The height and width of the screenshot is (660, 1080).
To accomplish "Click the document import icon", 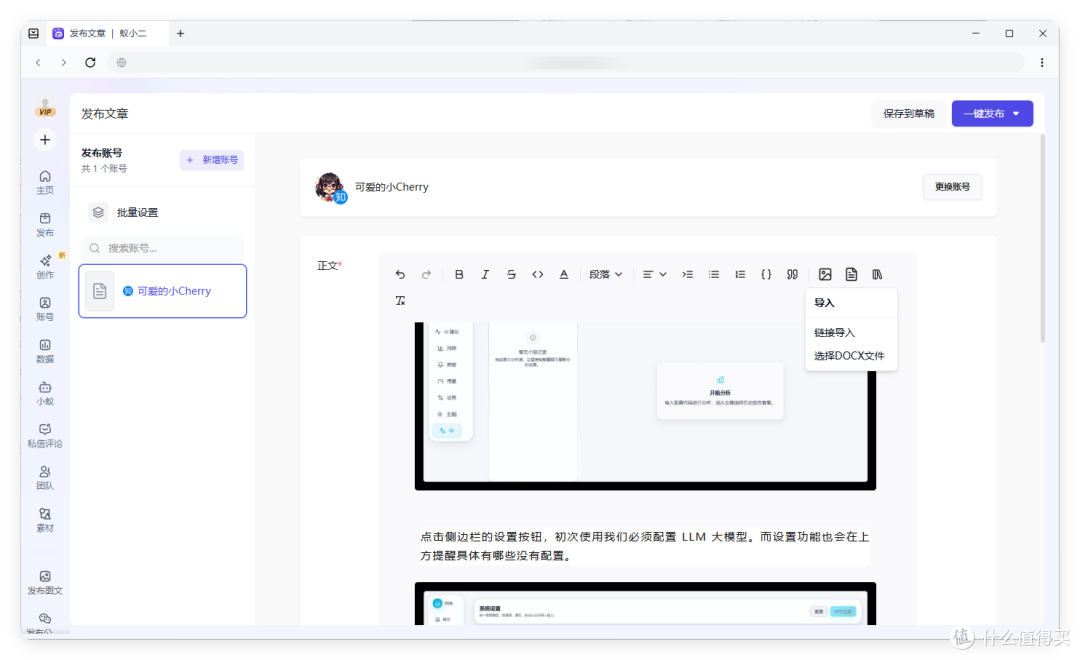I will 851,274.
